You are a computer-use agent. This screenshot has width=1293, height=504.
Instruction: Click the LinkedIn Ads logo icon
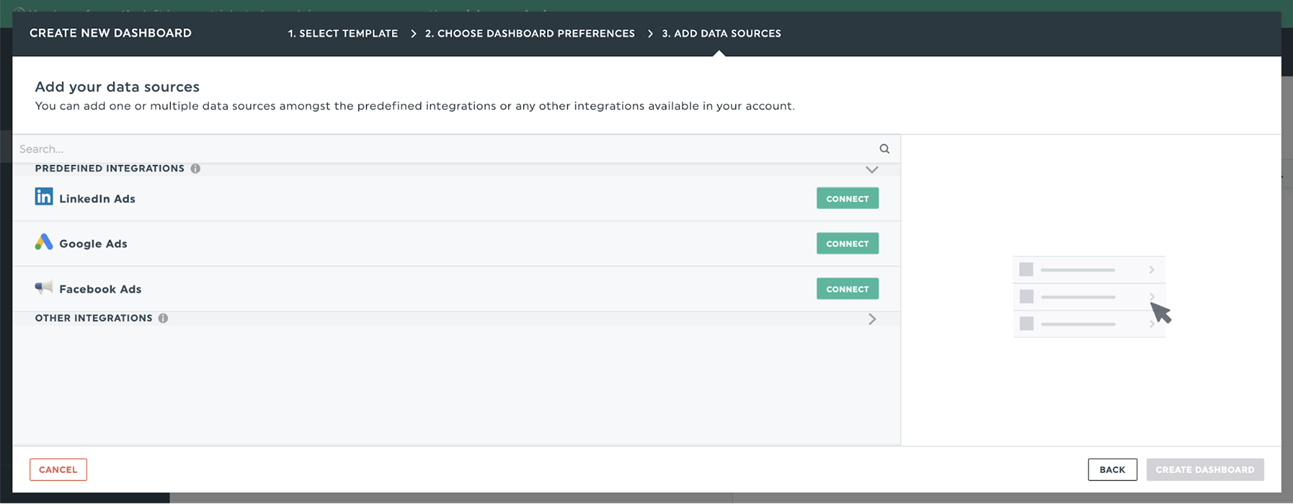pyautogui.click(x=44, y=197)
